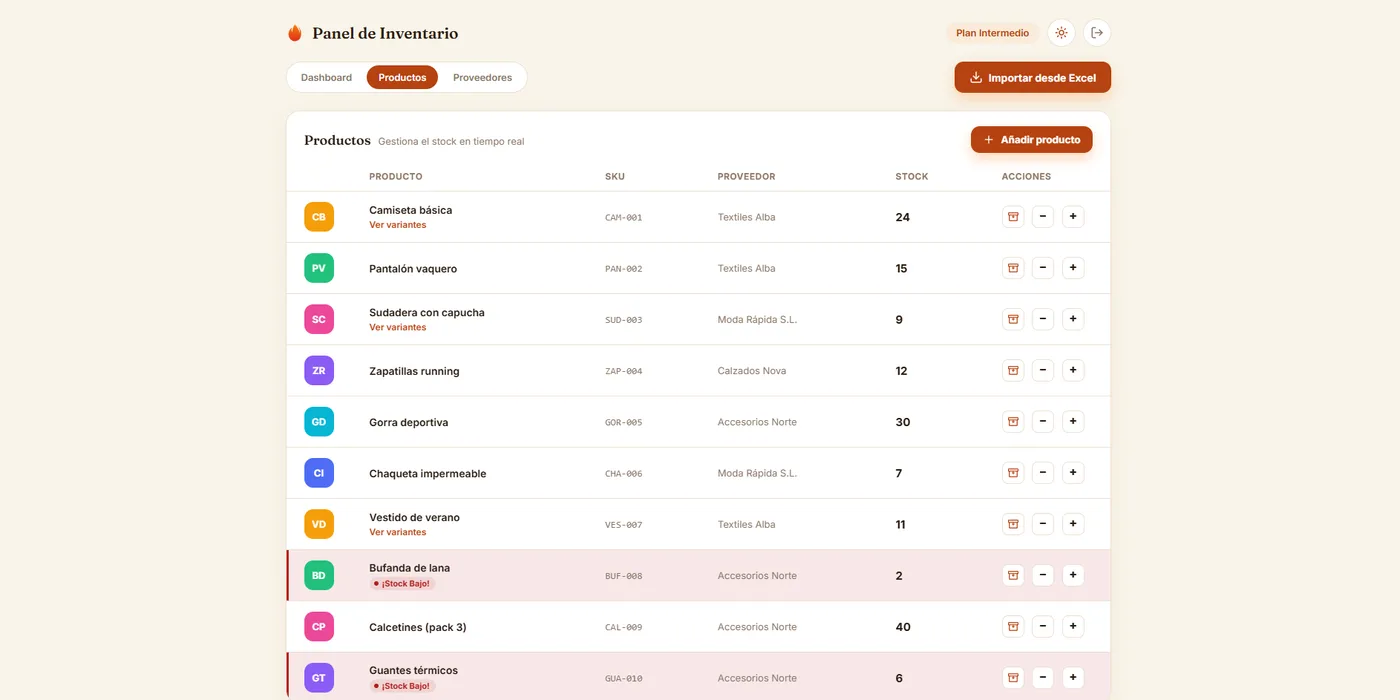Click the supplier Calzados Nova
Screen dimensions: 1400x700
coord(752,370)
